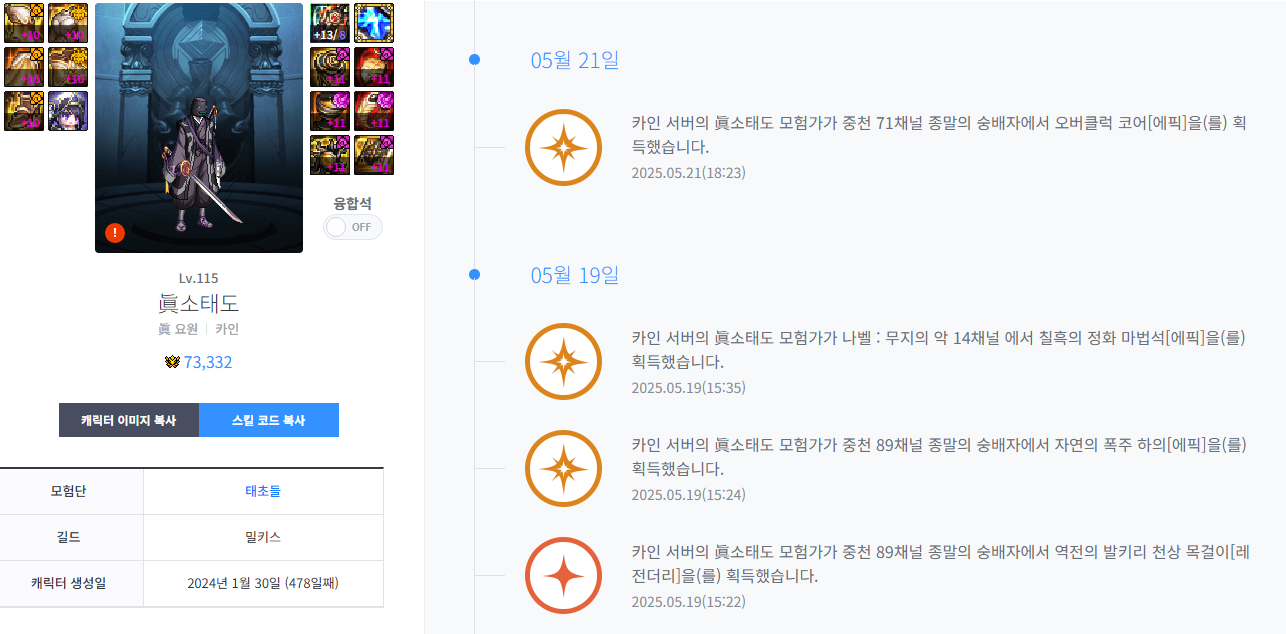This screenshot has height=634, width=1286.
Task: Open the 태초들 adventure group link
Action: pos(263,491)
